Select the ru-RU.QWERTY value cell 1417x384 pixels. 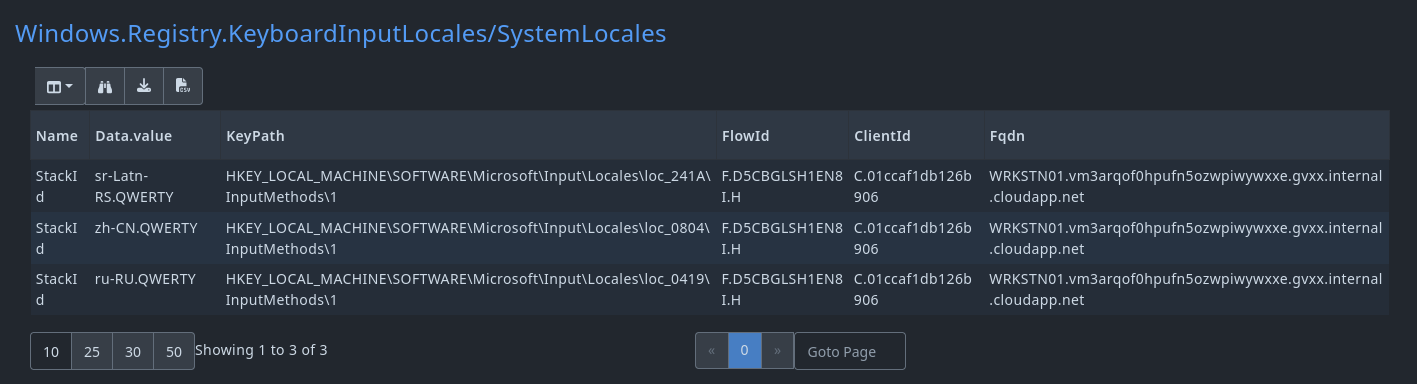(155, 290)
